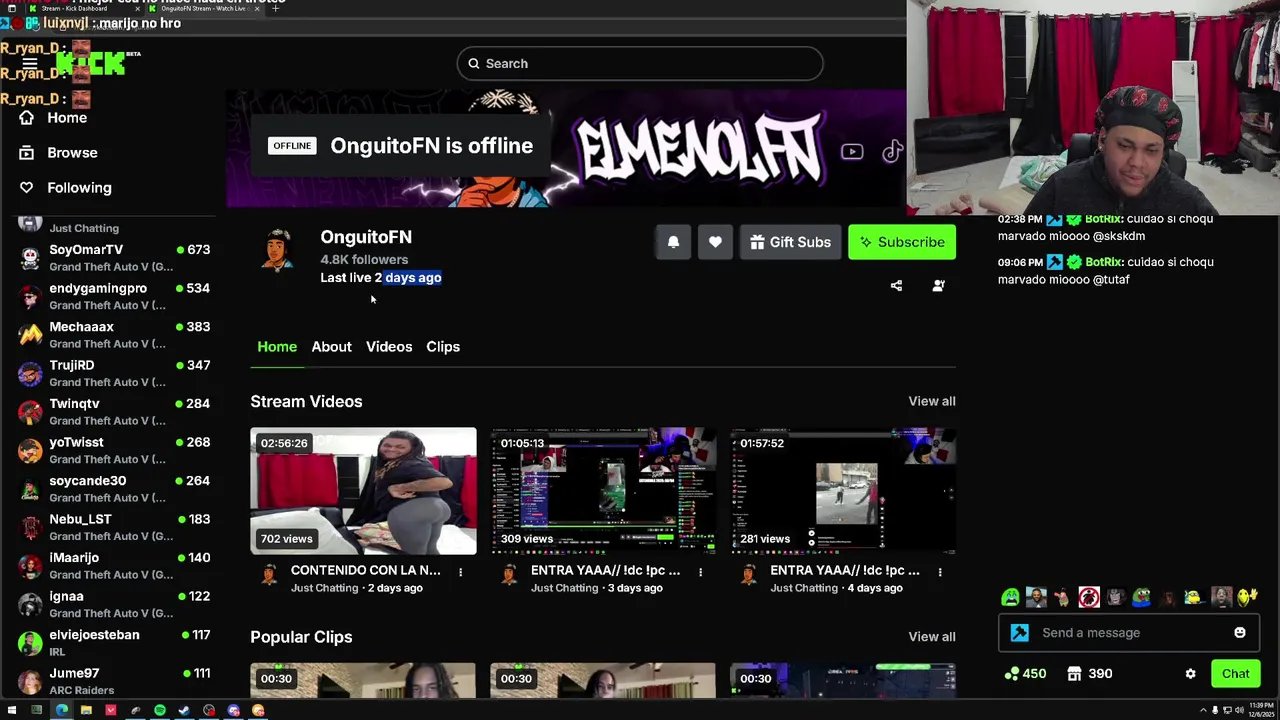Image resolution: width=1280 pixels, height=720 pixels.
Task: Click the notification bell for OnguitoFN
Action: pyautogui.click(x=673, y=242)
